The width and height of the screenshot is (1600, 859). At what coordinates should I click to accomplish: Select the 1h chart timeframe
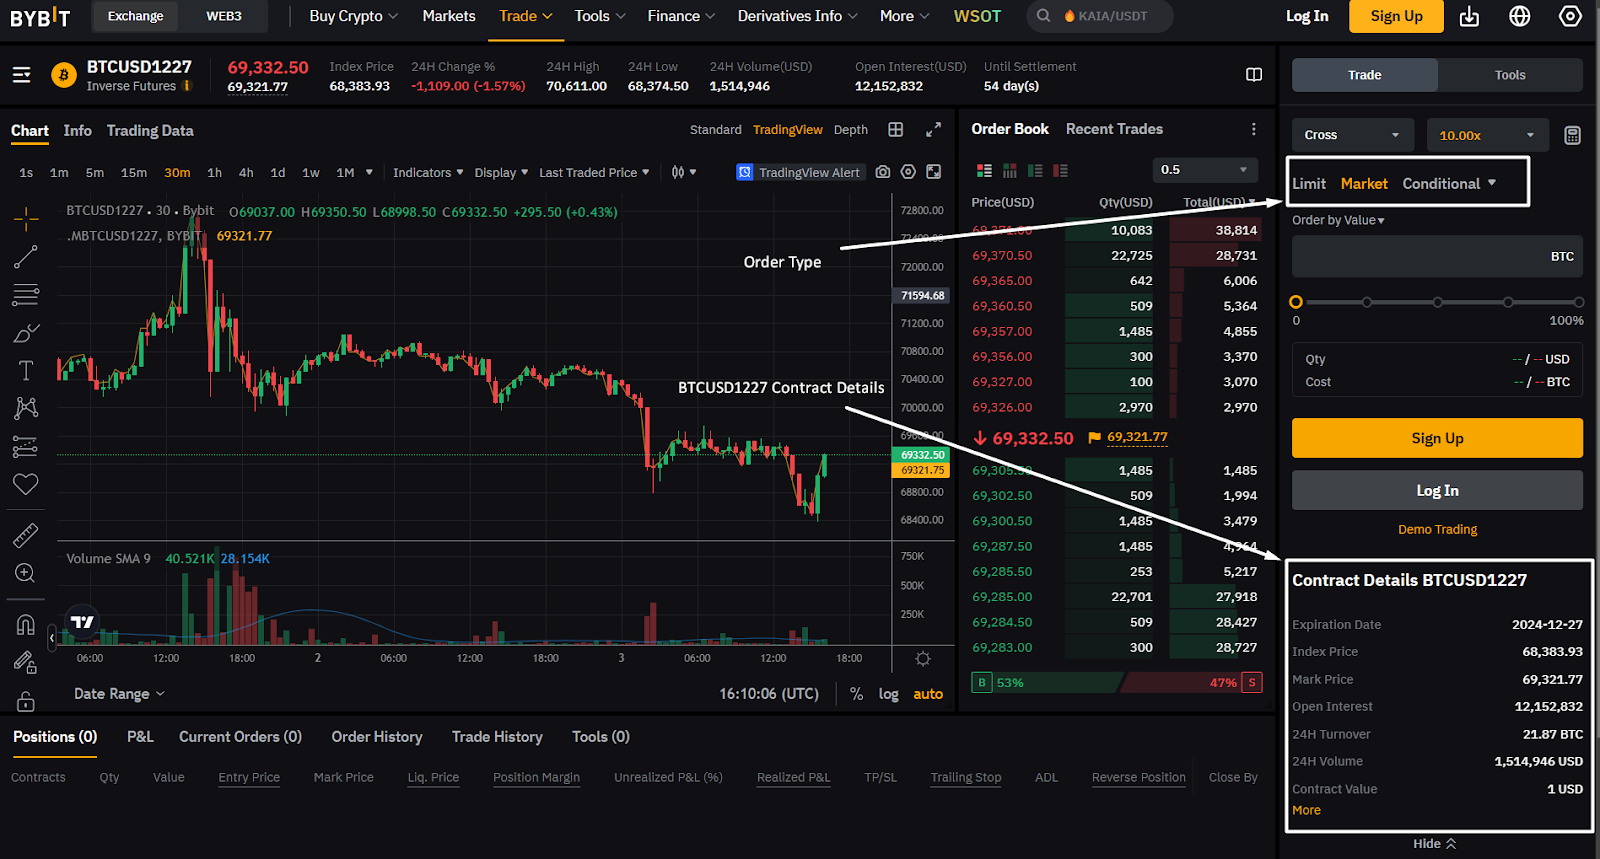[x=214, y=173]
